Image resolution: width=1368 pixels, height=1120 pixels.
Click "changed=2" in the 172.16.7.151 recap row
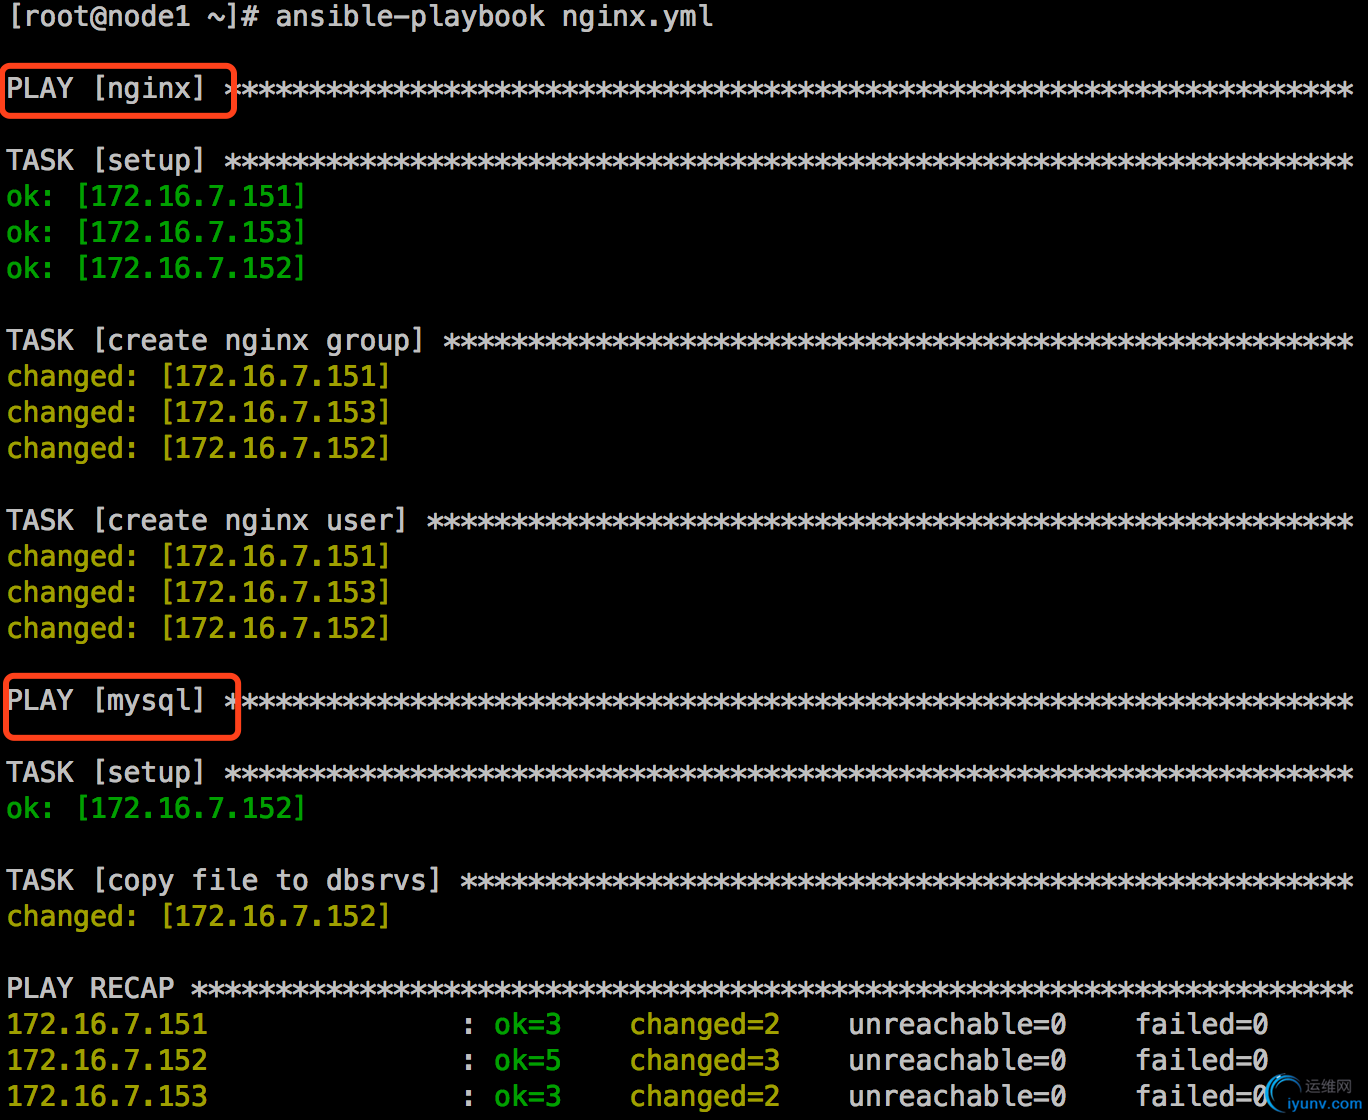(x=705, y=1025)
